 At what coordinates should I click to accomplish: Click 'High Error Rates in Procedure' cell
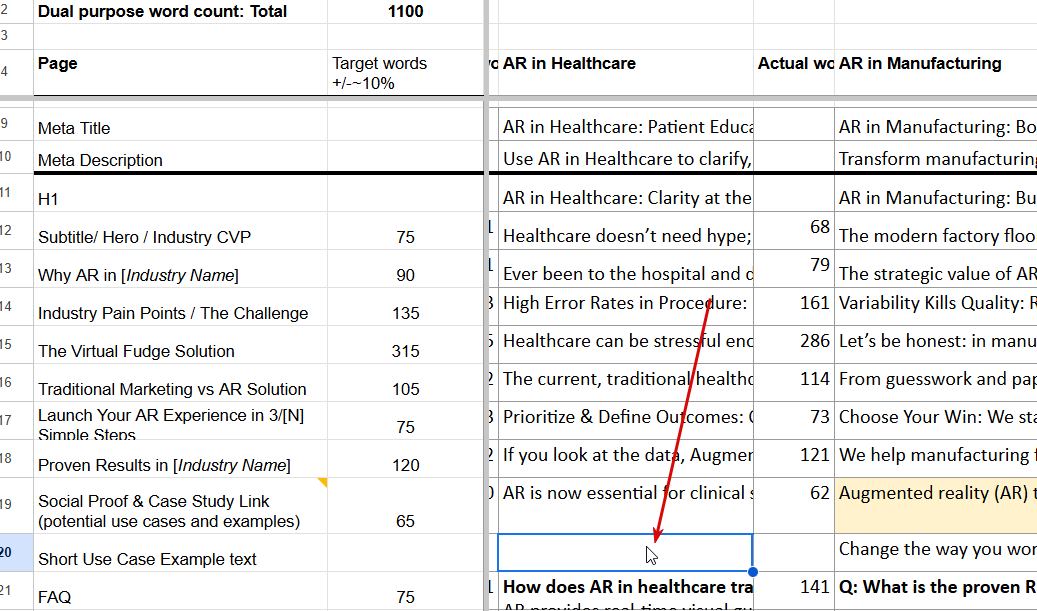pos(626,307)
